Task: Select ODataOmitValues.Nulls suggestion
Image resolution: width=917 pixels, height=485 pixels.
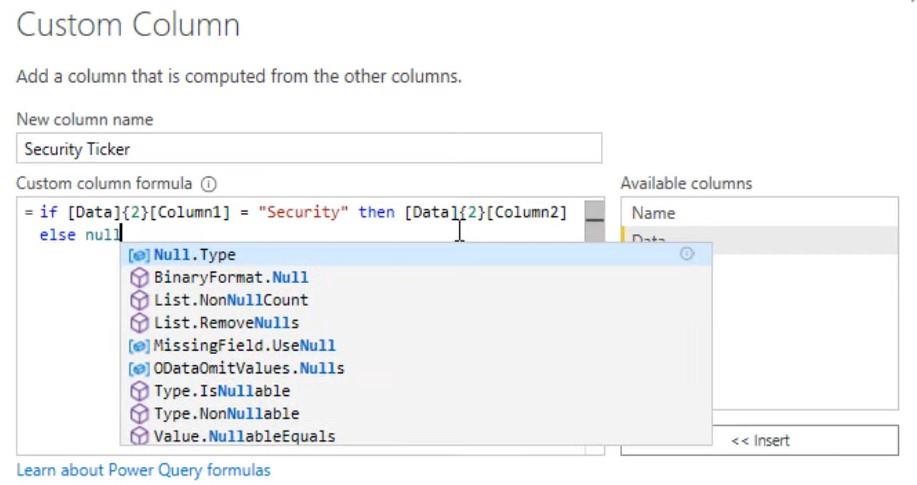Action: (x=416, y=369)
